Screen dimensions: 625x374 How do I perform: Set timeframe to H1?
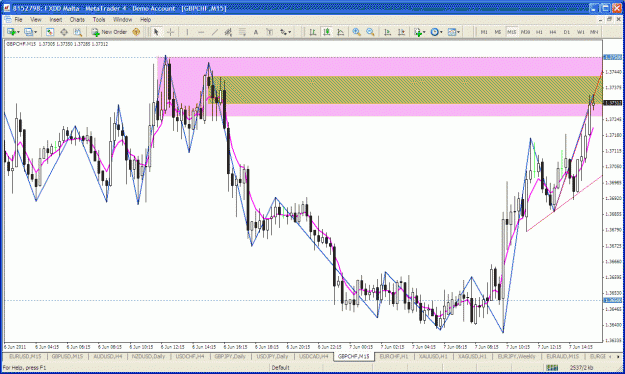tap(539, 32)
